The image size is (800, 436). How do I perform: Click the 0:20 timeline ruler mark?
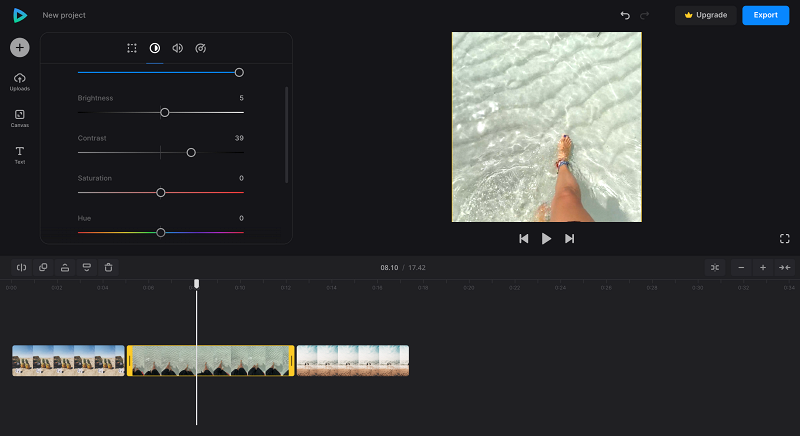[x=469, y=288]
